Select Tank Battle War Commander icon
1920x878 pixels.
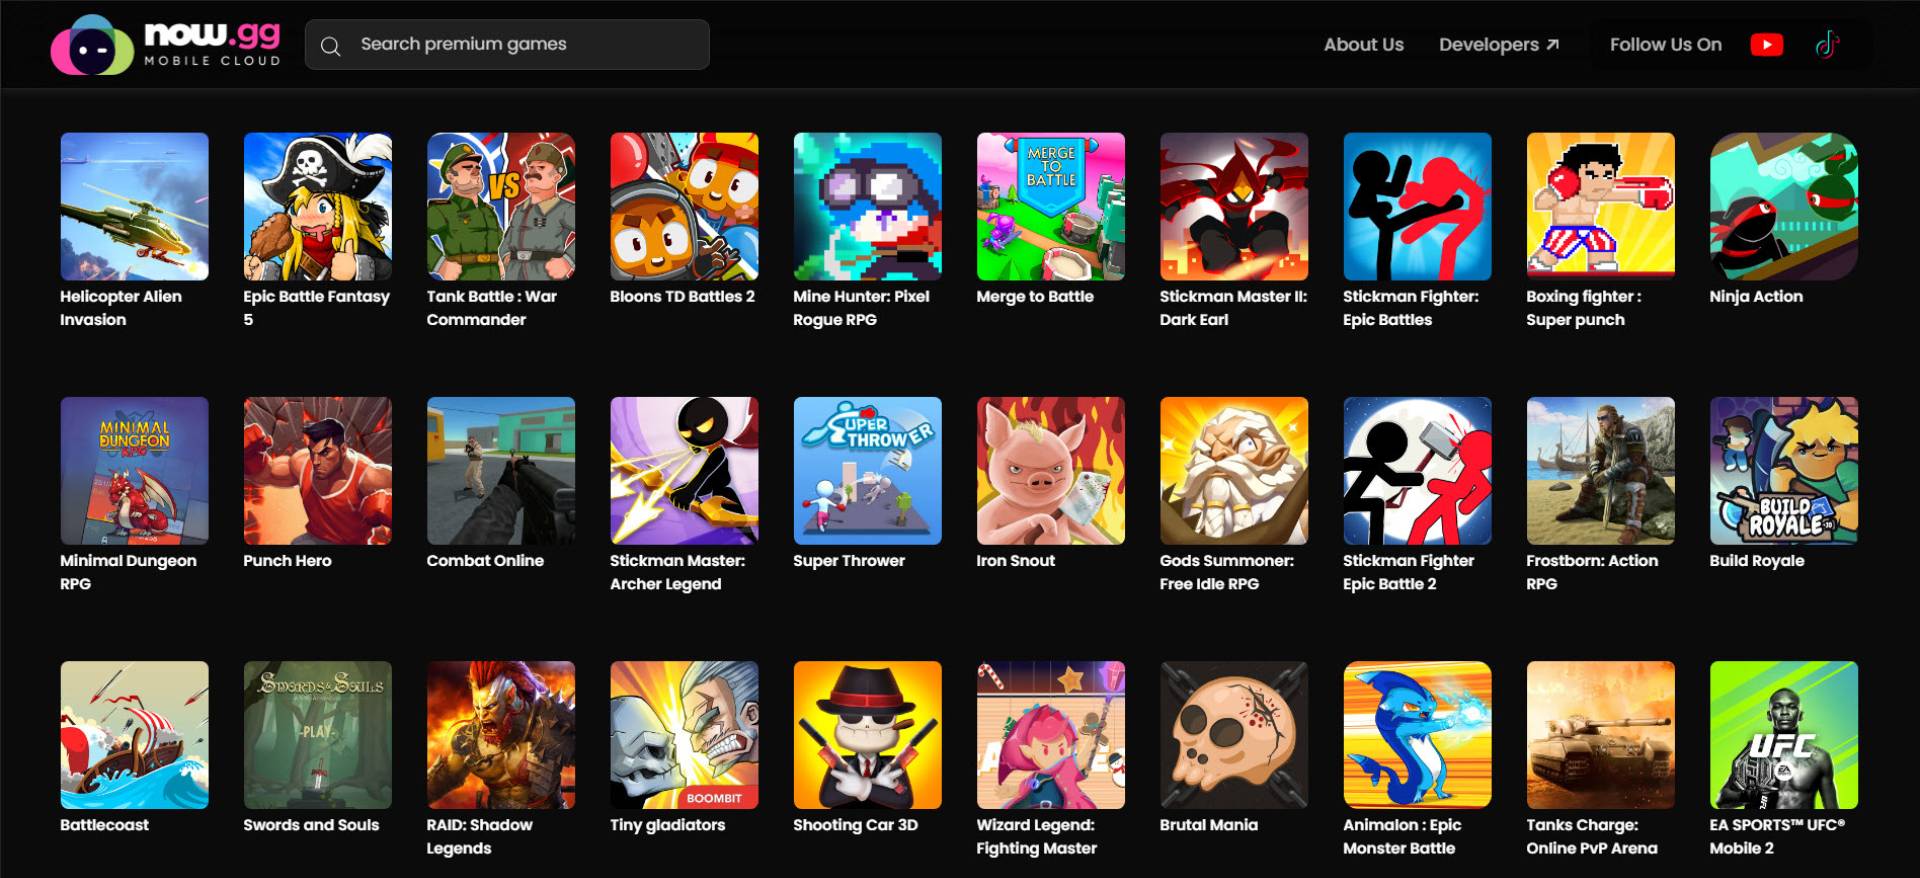click(501, 207)
